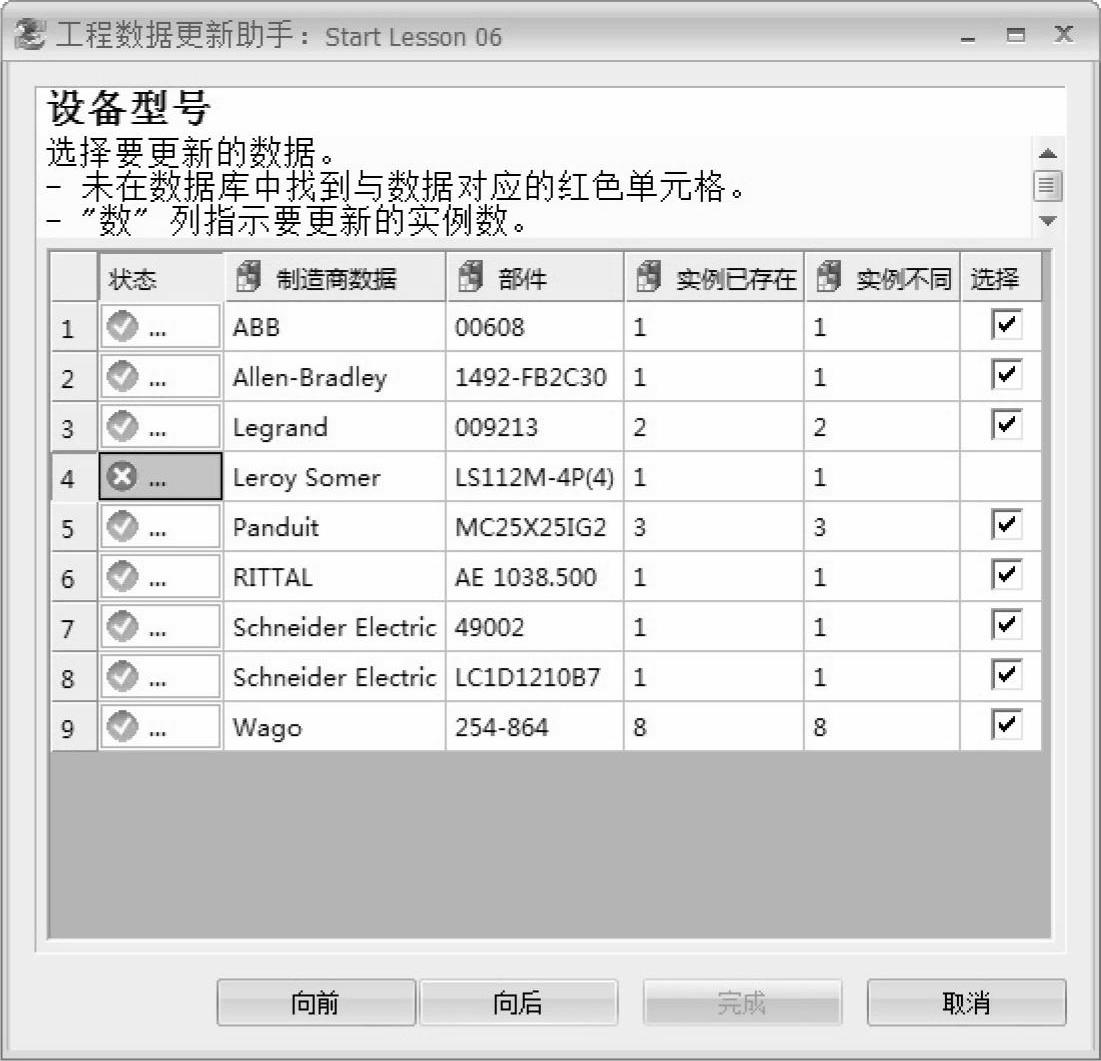Click the status icon in the 49002 row
The width and height of the screenshot is (1101, 1061).
122,626
